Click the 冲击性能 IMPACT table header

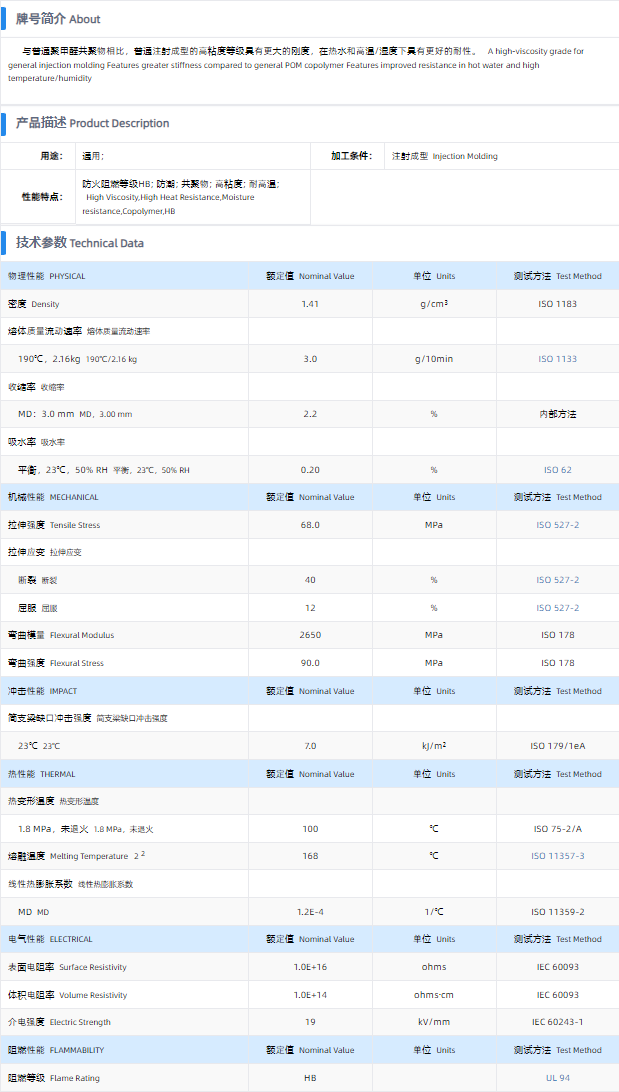[x=42, y=691]
